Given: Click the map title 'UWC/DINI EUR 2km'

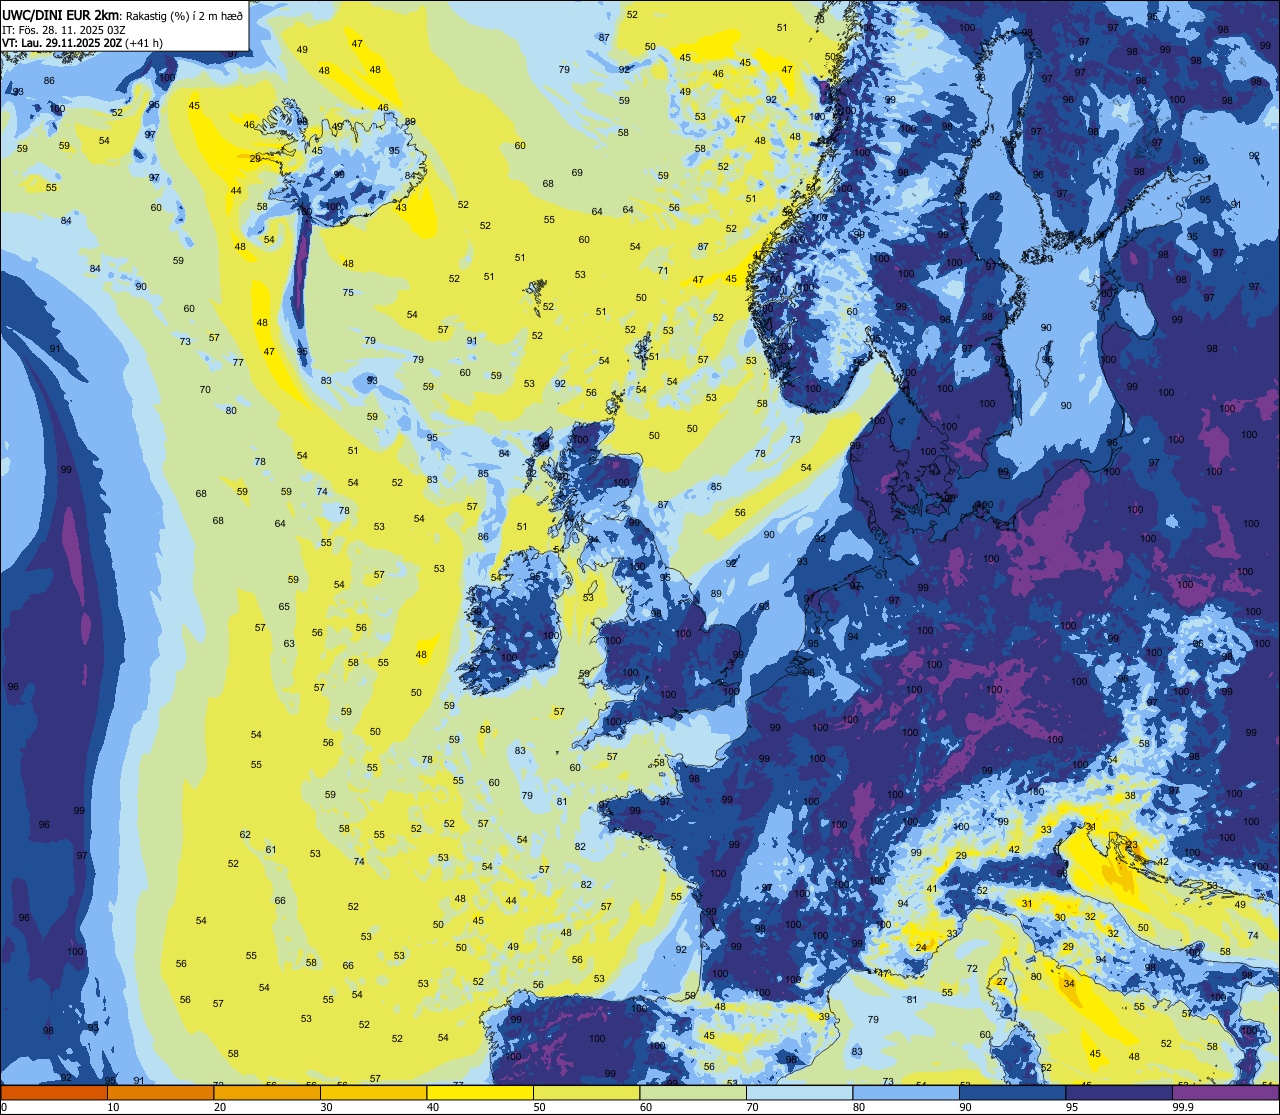Looking at the screenshot, I should (60, 14).
